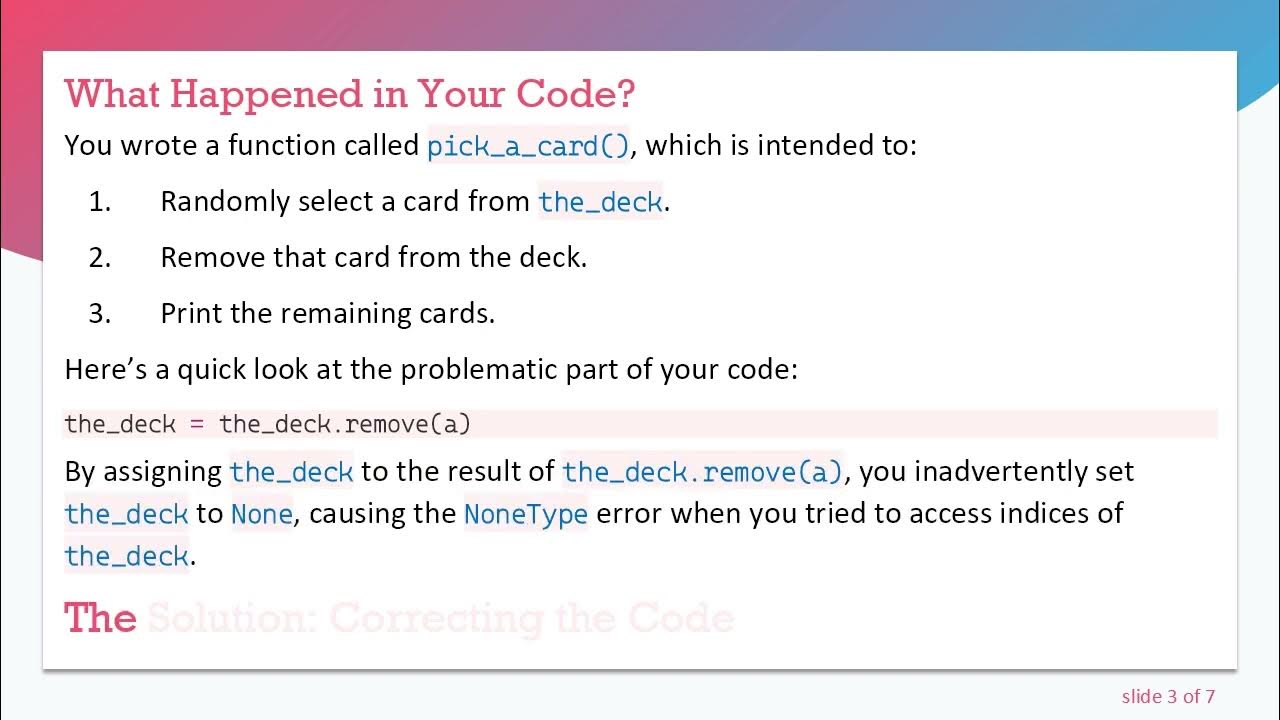Screen dimensions: 1280x720
Task: Click the "NoneType" code word
Action: [x=525, y=514]
